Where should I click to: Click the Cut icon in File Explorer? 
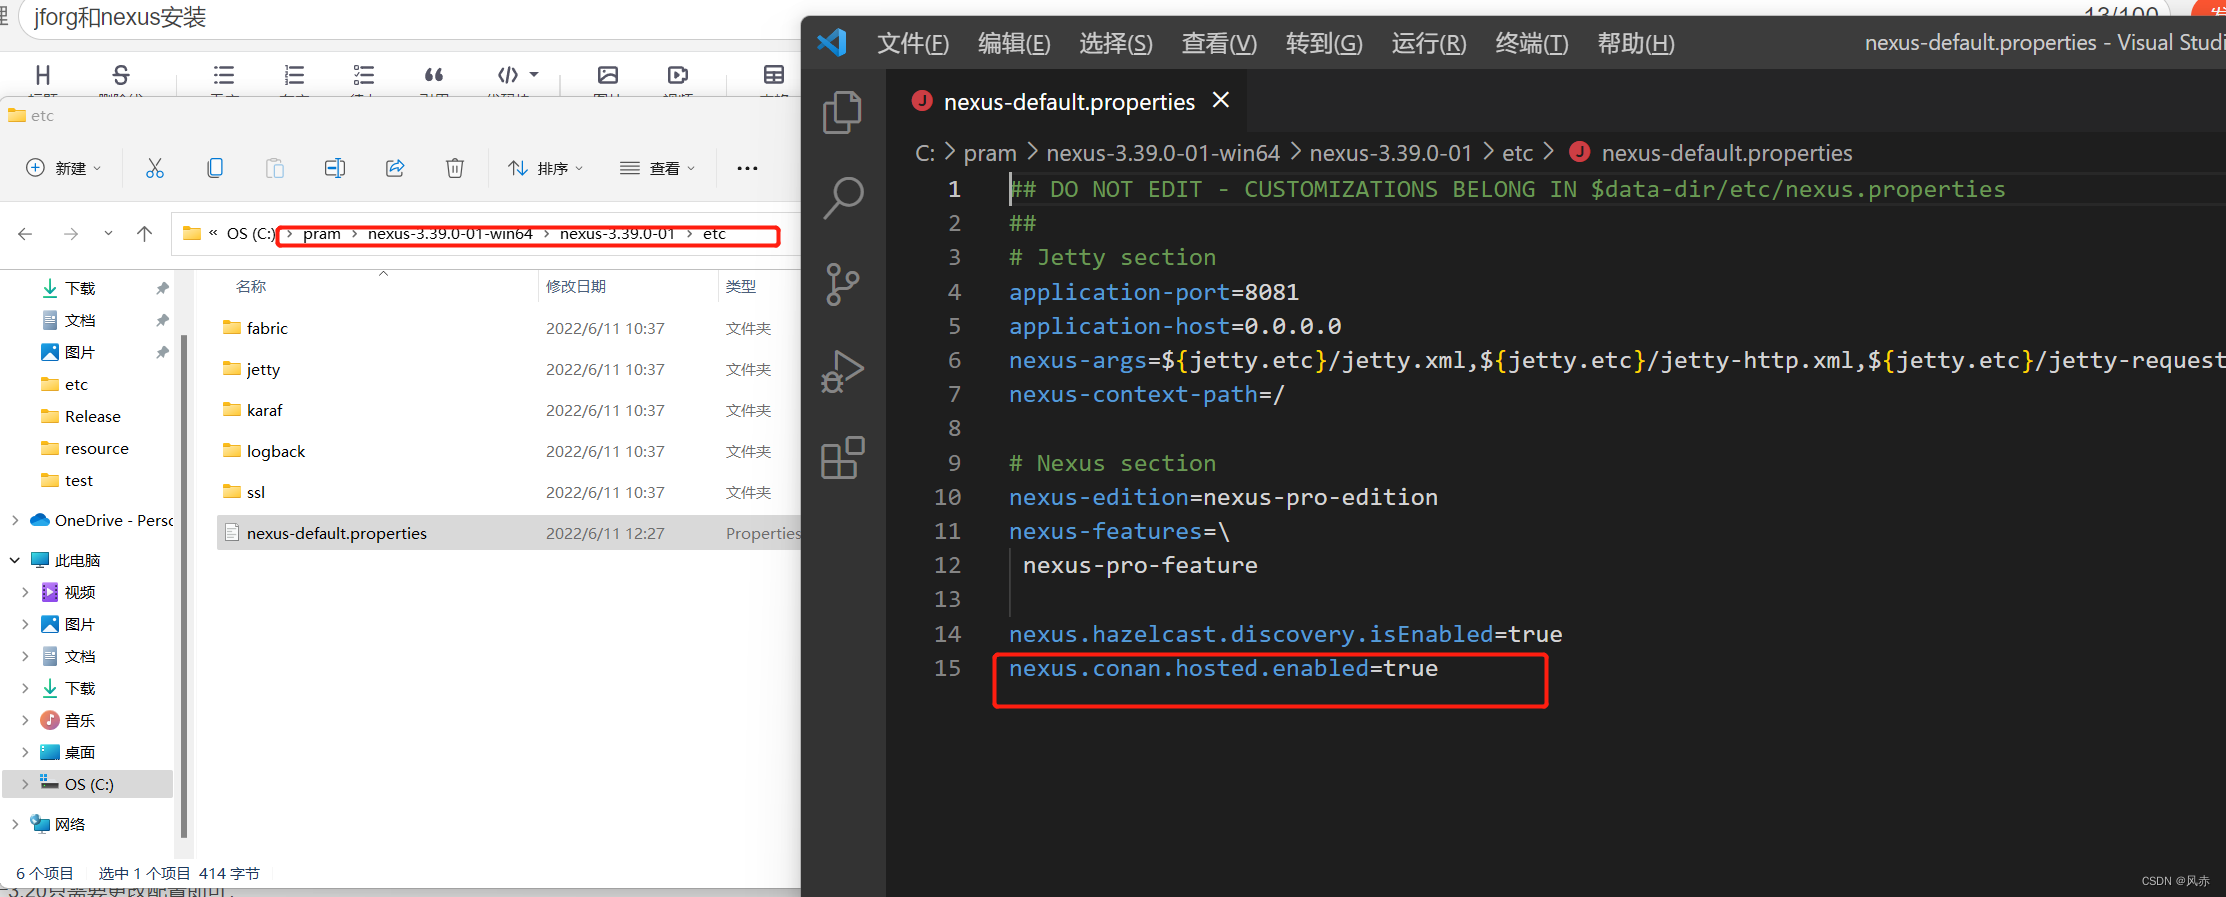[x=154, y=168]
